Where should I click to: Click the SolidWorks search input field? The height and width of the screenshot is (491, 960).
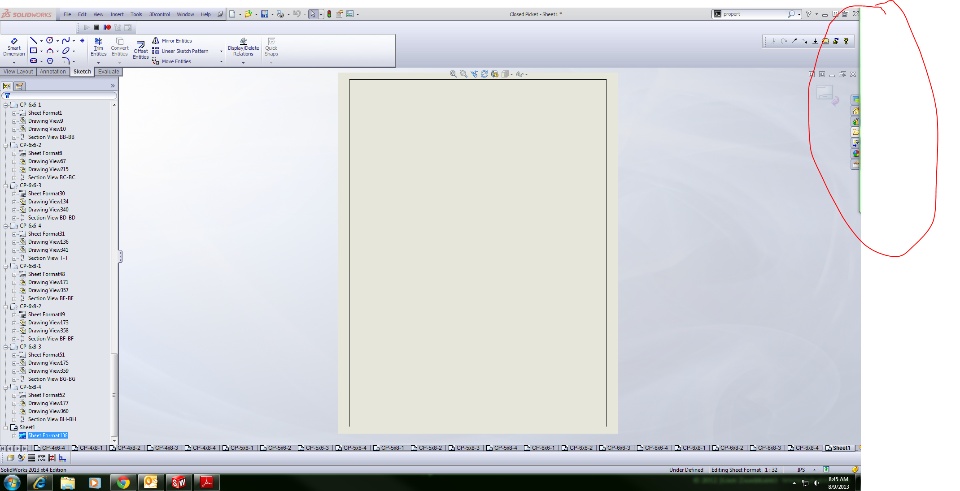[754, 13]
